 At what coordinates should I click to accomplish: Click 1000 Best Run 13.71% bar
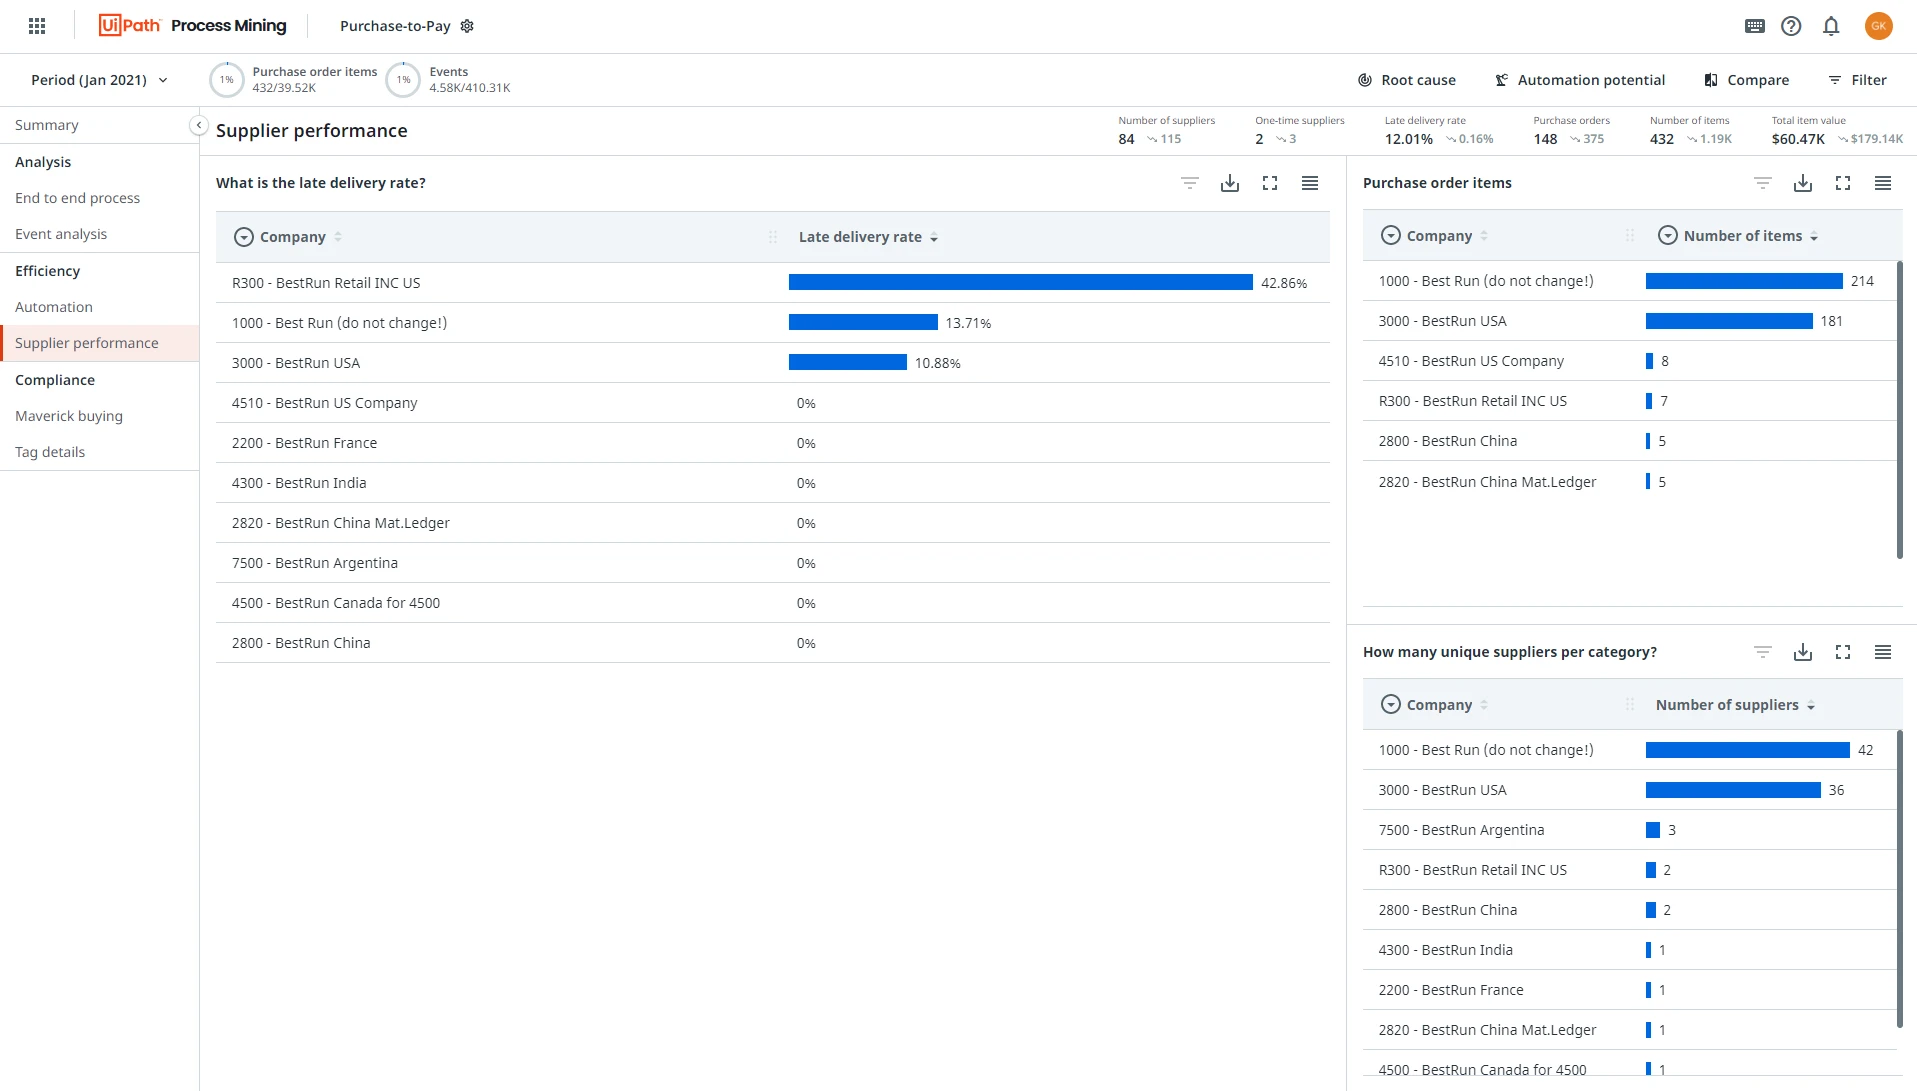[863, 323]
